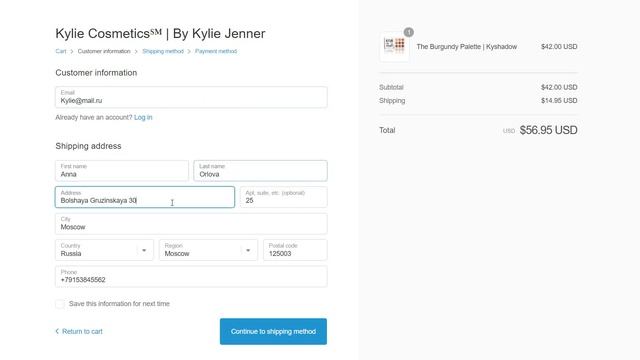Open the Log in link
Viewport: 640px width, 360px height.
pos(143,118)
